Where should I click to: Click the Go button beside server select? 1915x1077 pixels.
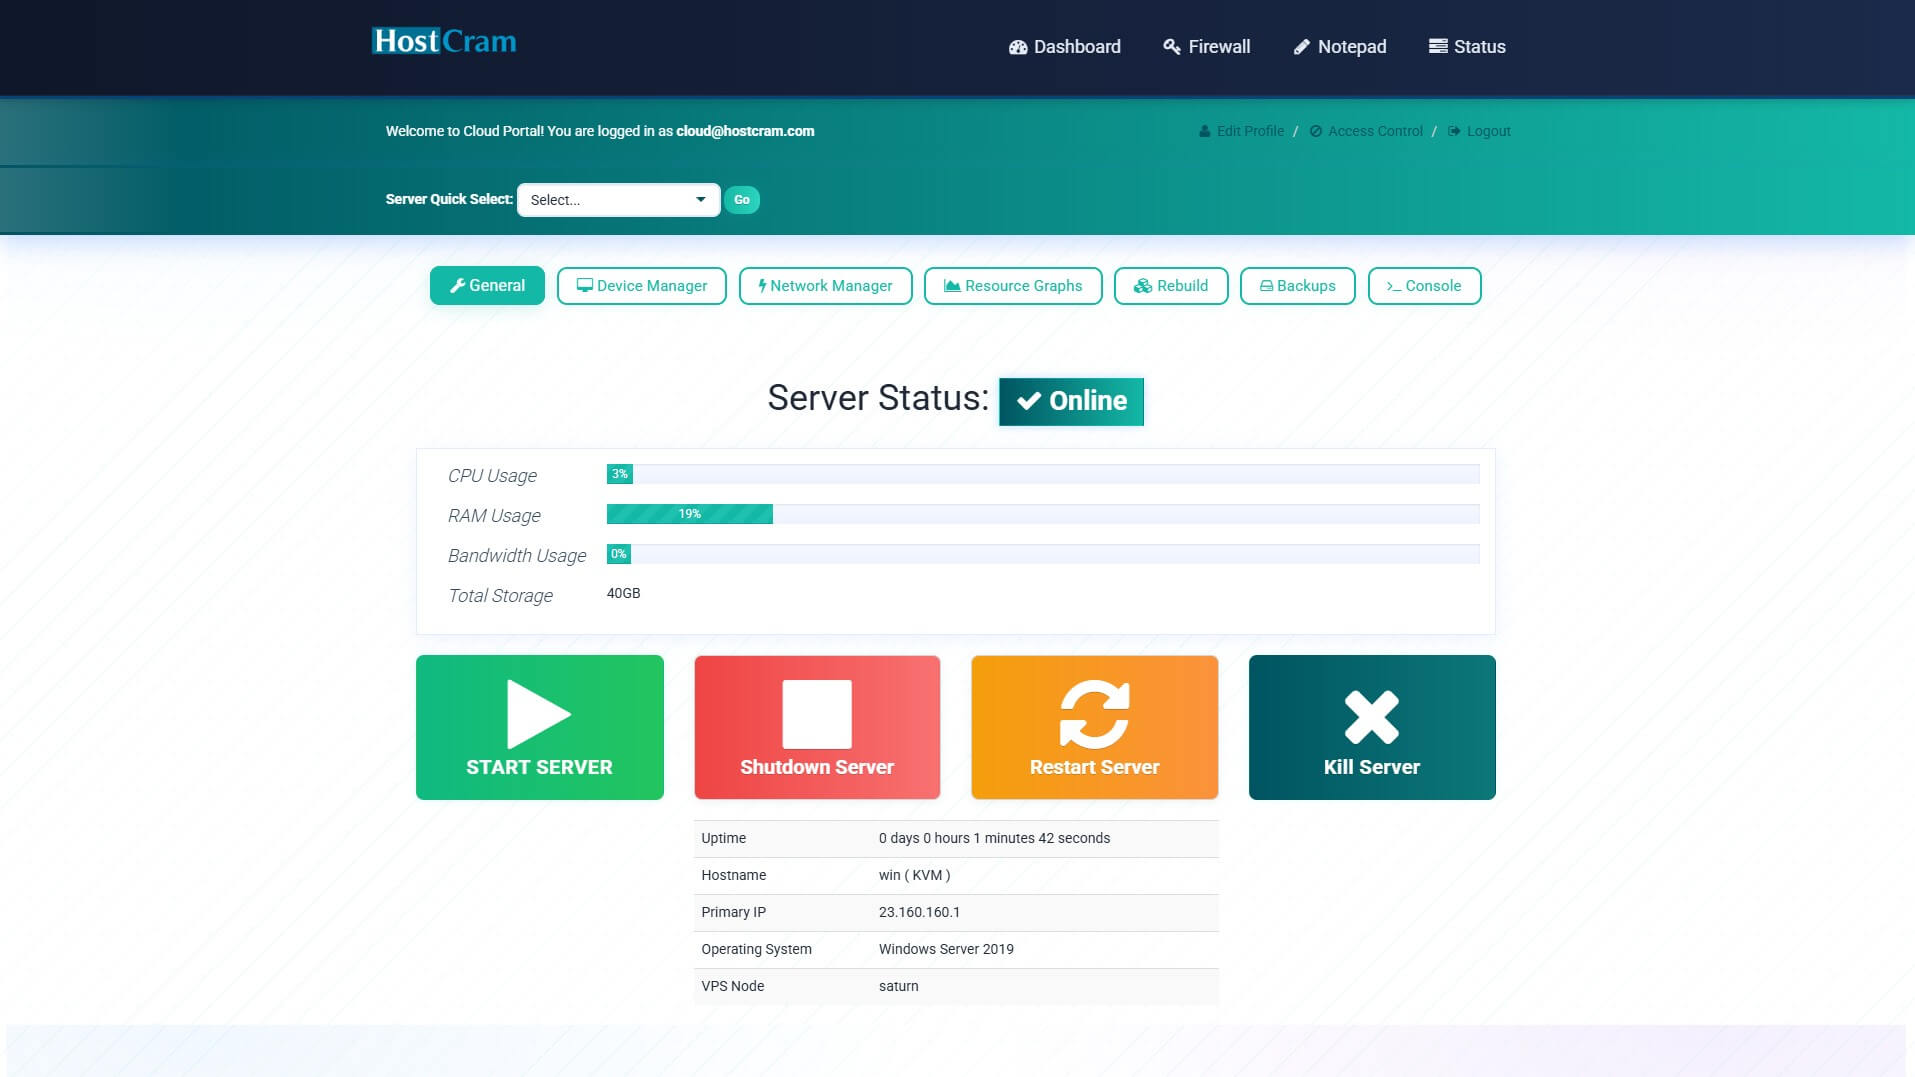coord(741,200)
